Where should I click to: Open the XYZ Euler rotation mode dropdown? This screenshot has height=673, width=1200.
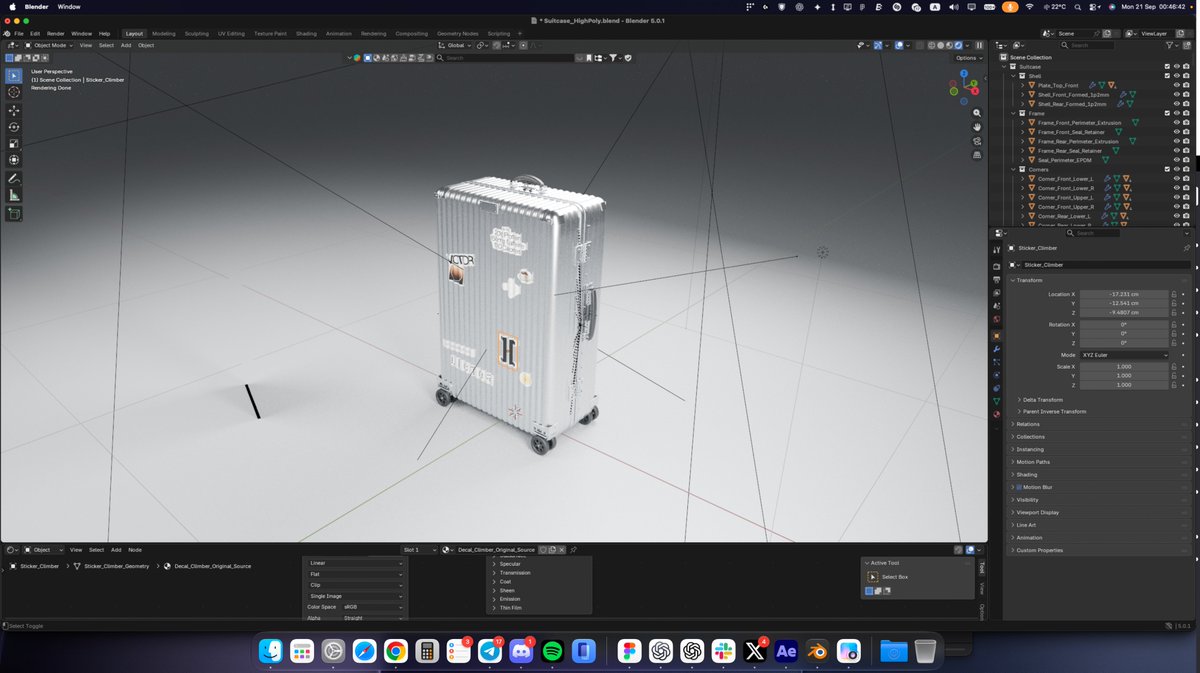[x=1124, y=355]
